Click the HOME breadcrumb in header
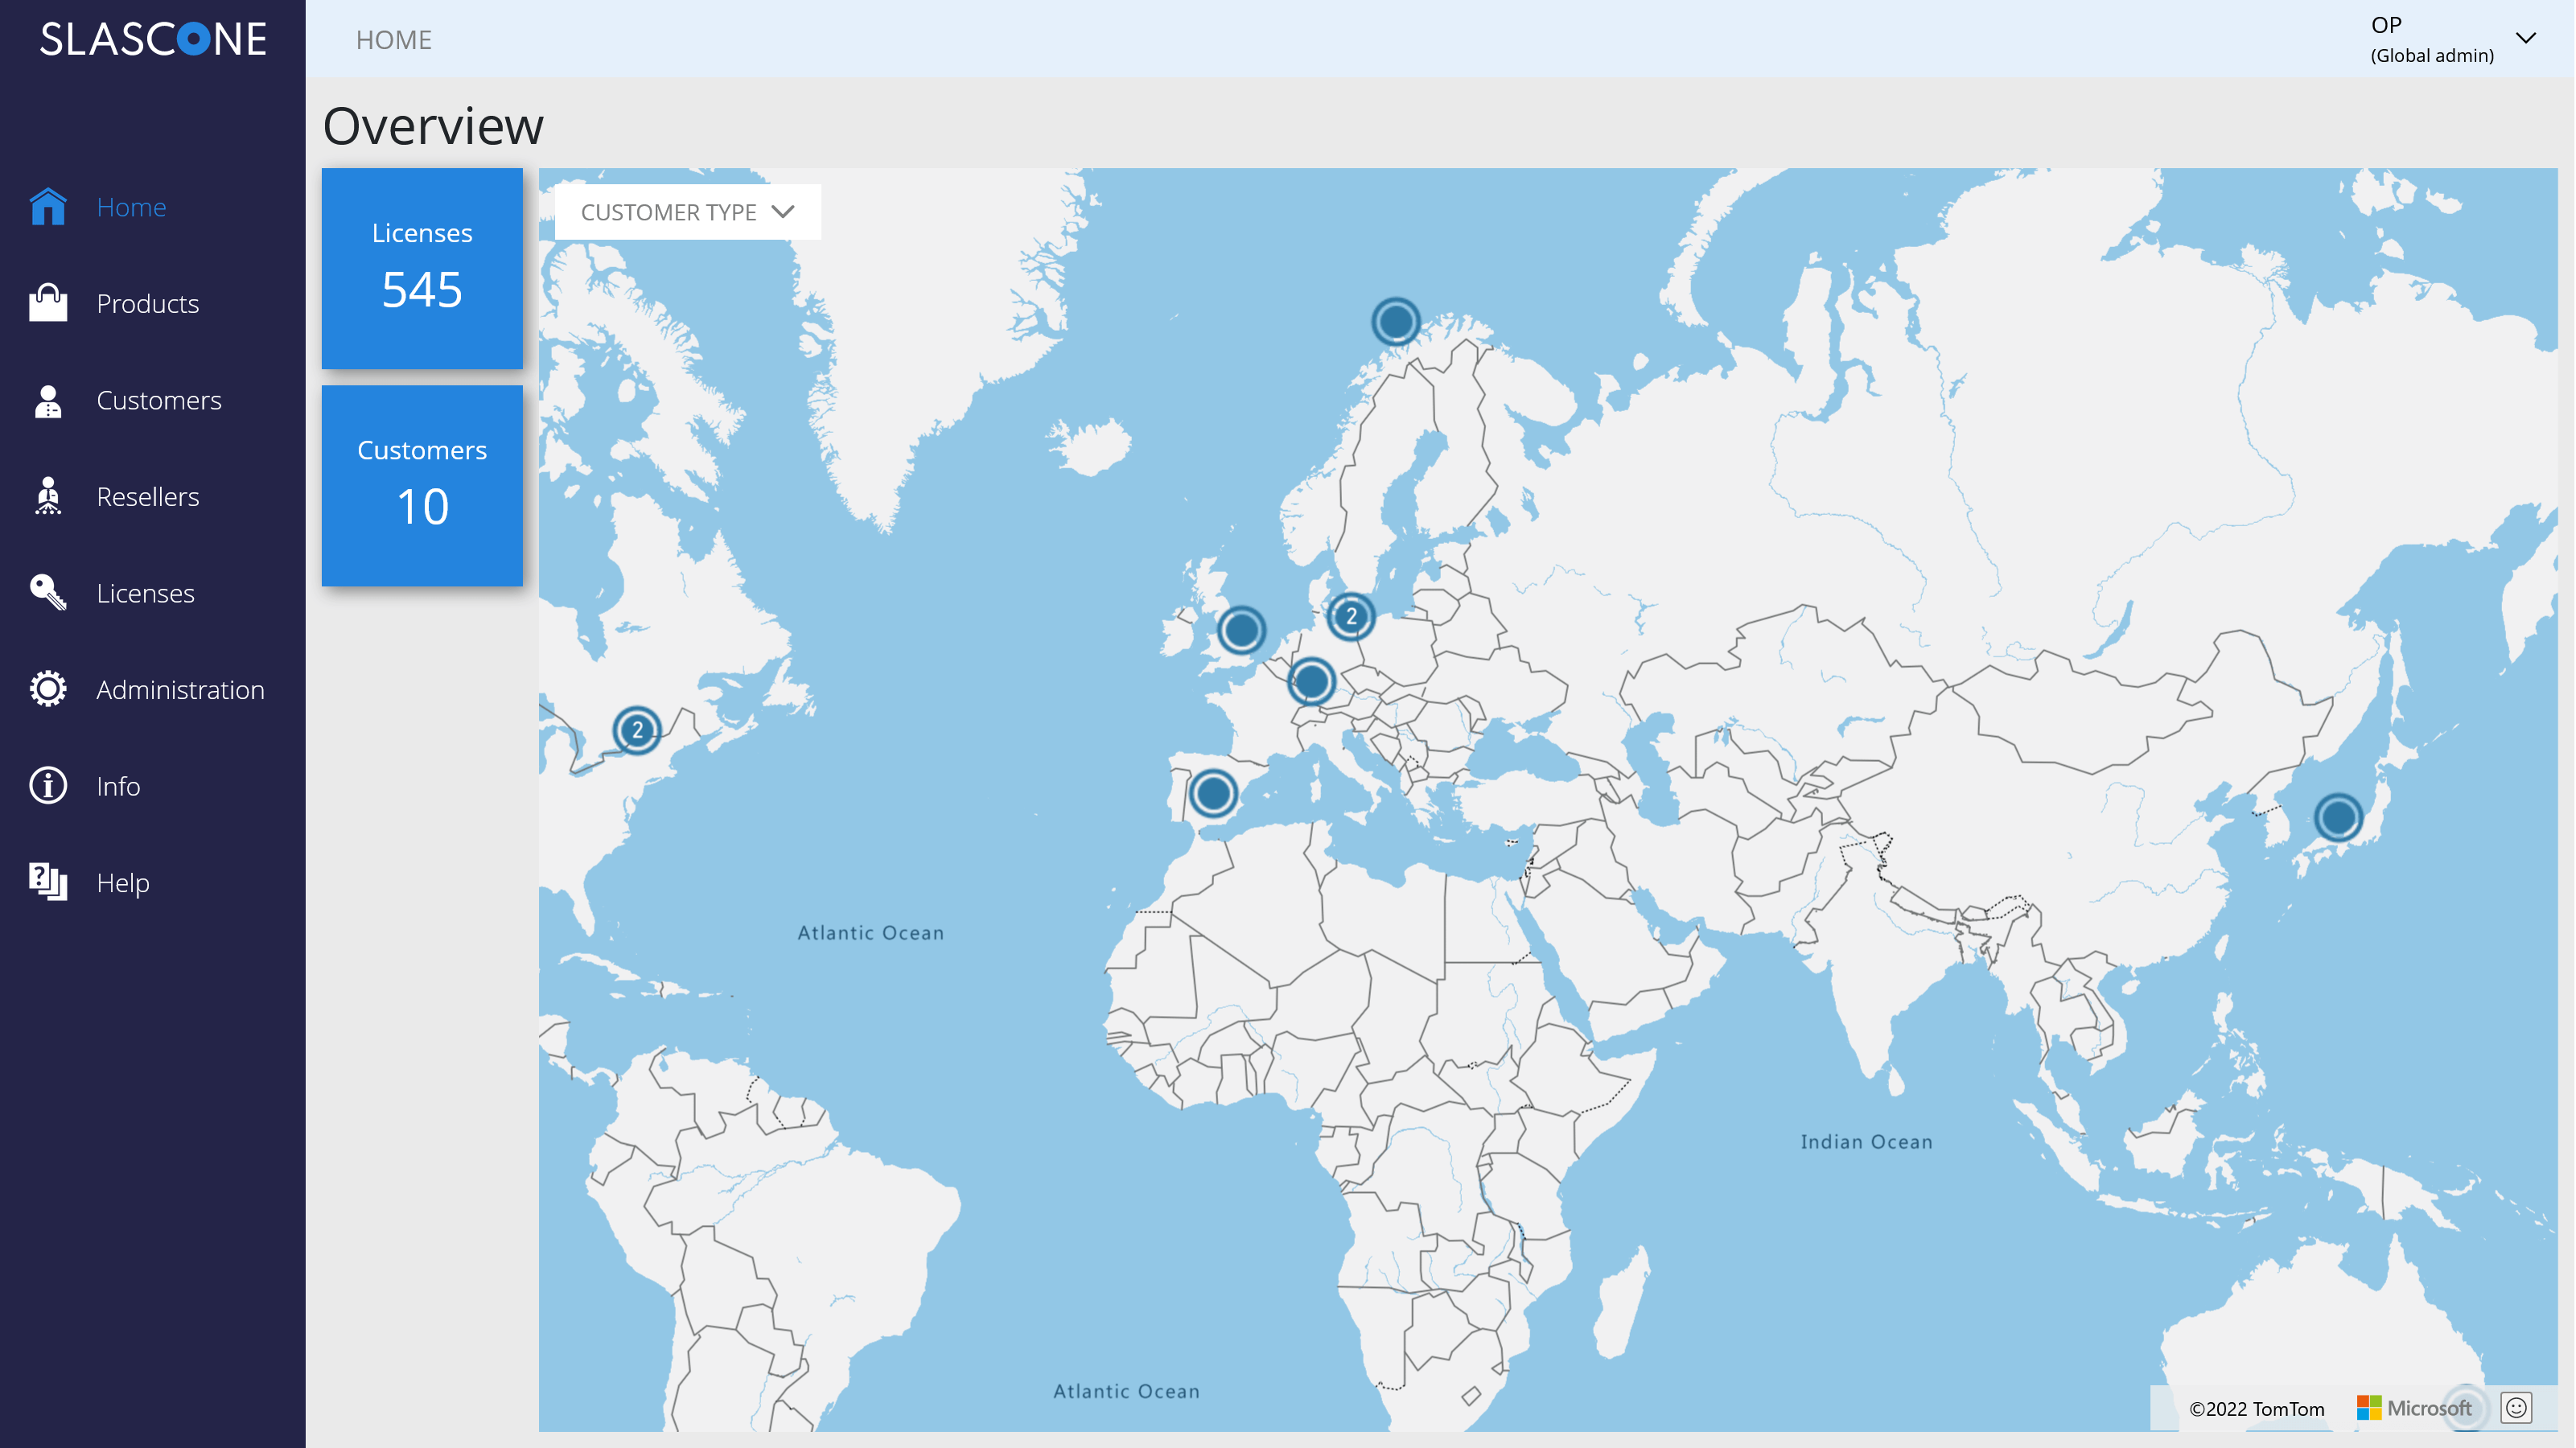This screenshot has height=1448, width=2576. point(394,40)
